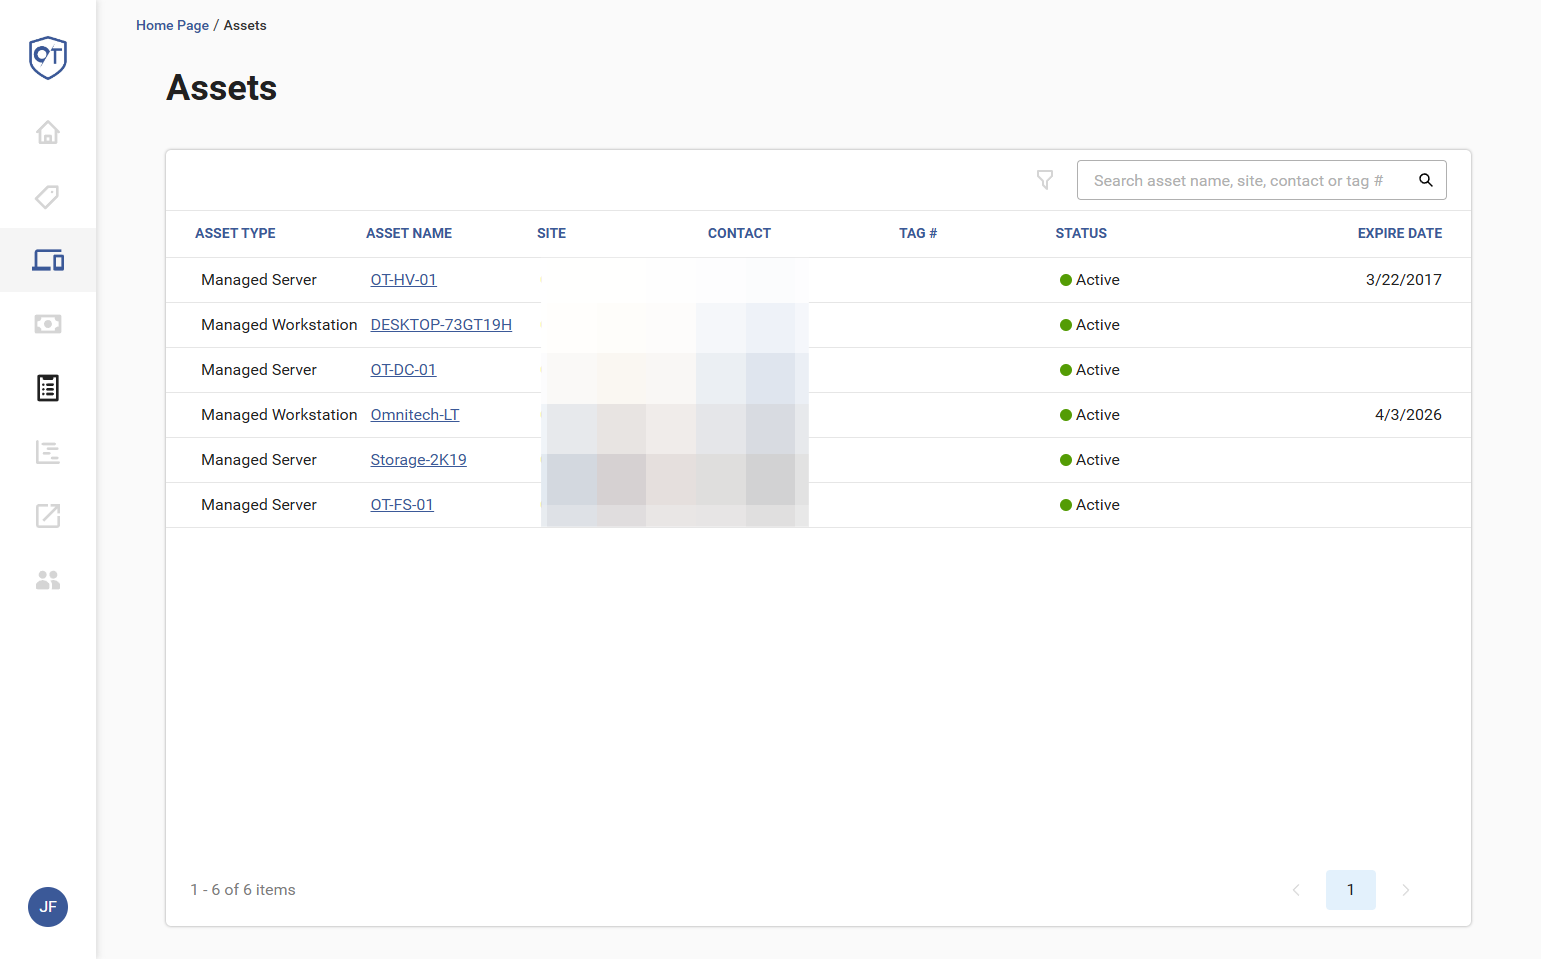The width and height of the screenshot is (1541, 959).
Task: Click the search magnifier icon
Action: (1426, 180)
